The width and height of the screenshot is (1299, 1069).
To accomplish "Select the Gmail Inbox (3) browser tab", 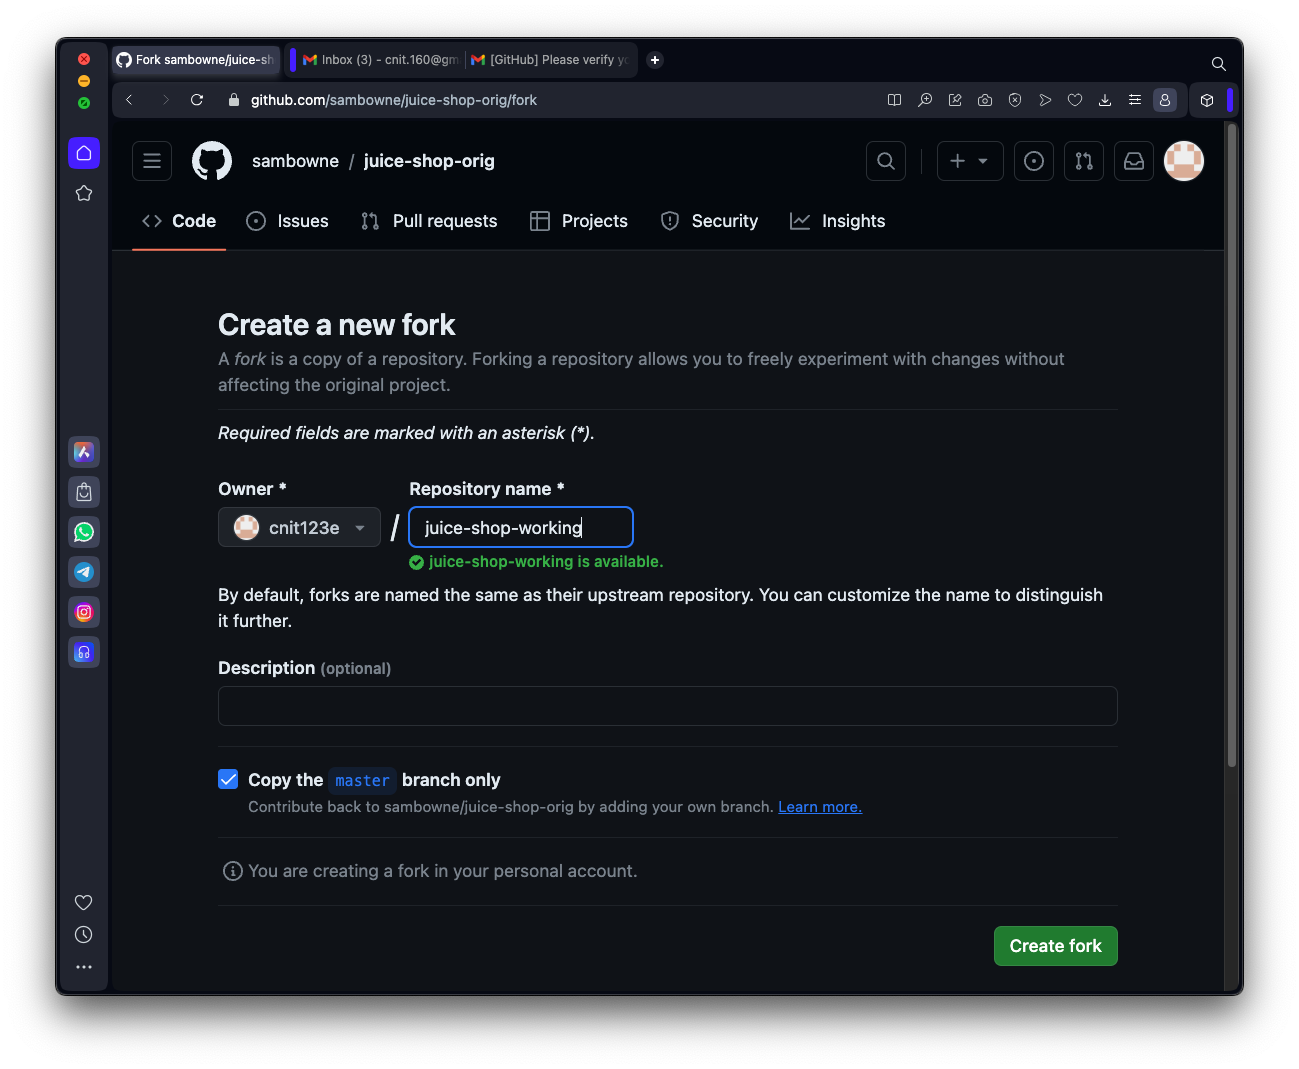I will pyautogui.click(x=378, y=60).
